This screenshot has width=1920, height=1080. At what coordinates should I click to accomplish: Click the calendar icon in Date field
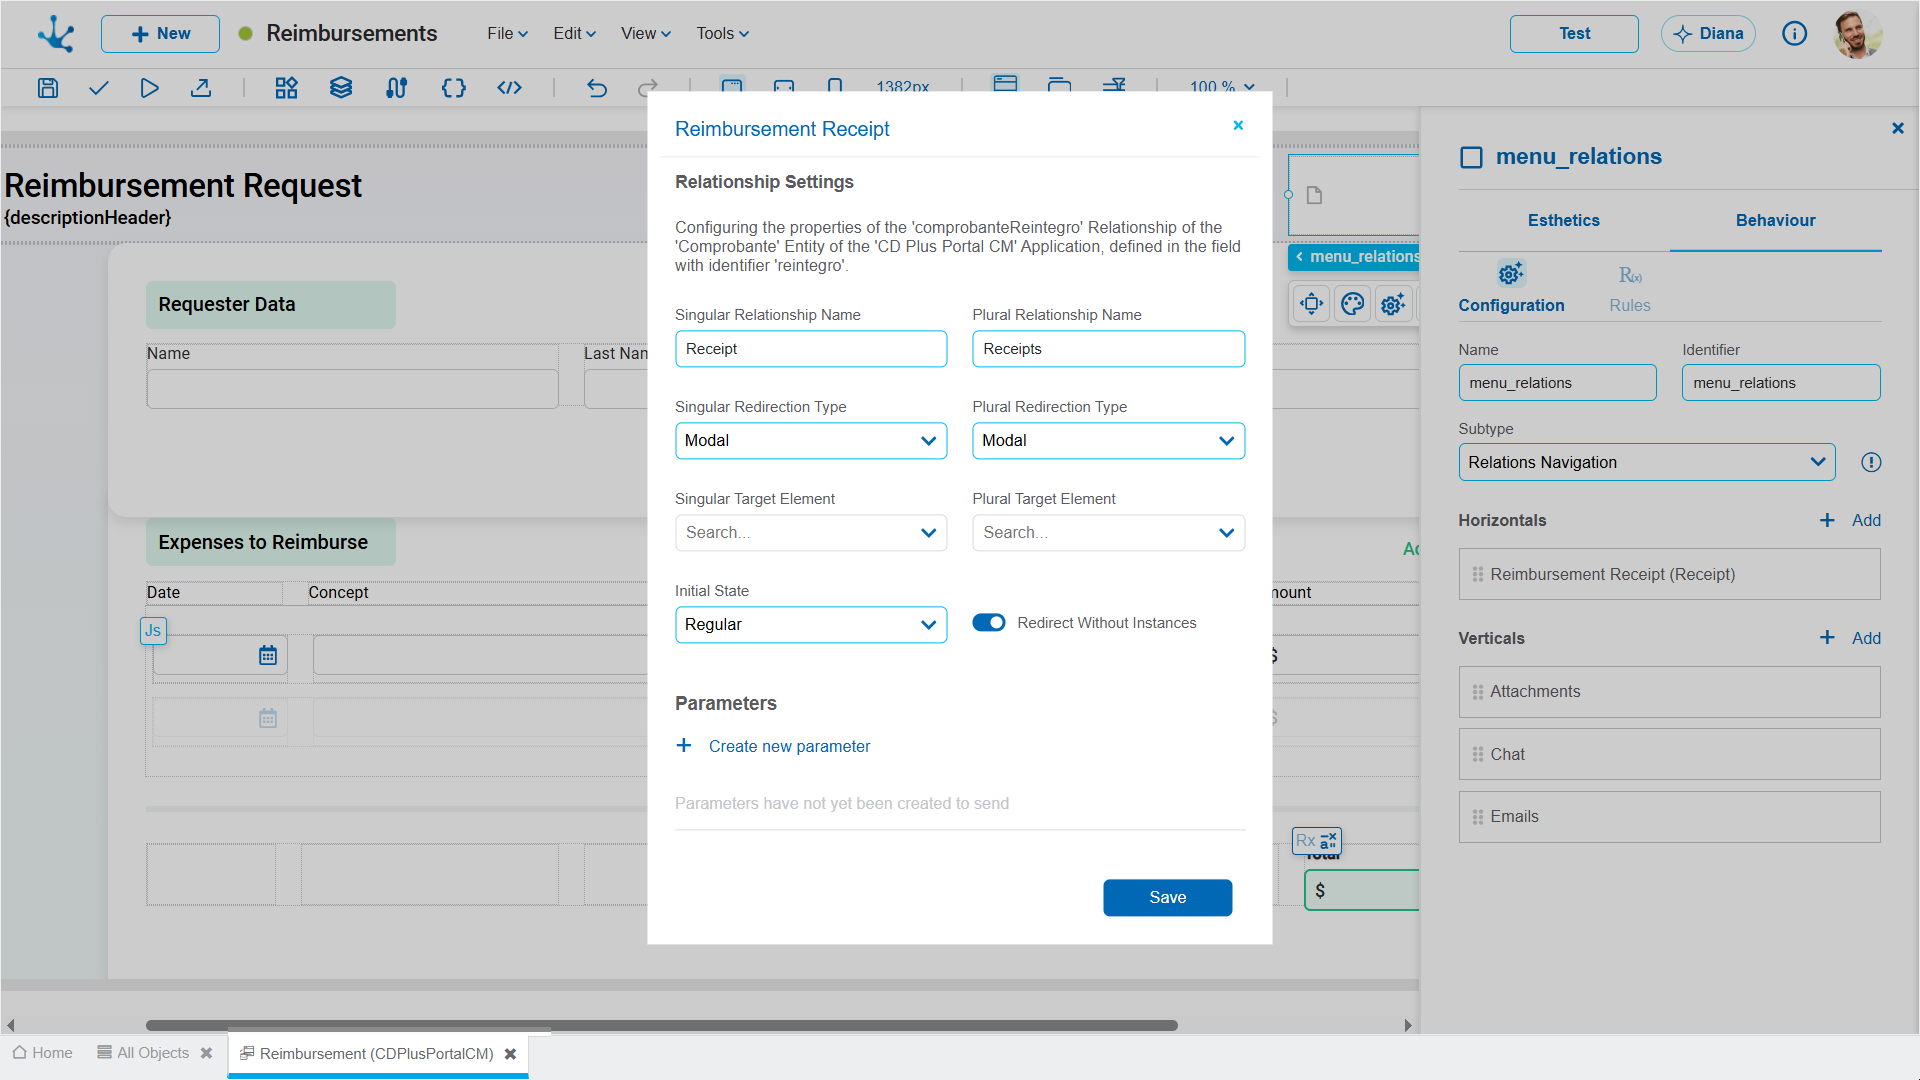coord(268,656)
